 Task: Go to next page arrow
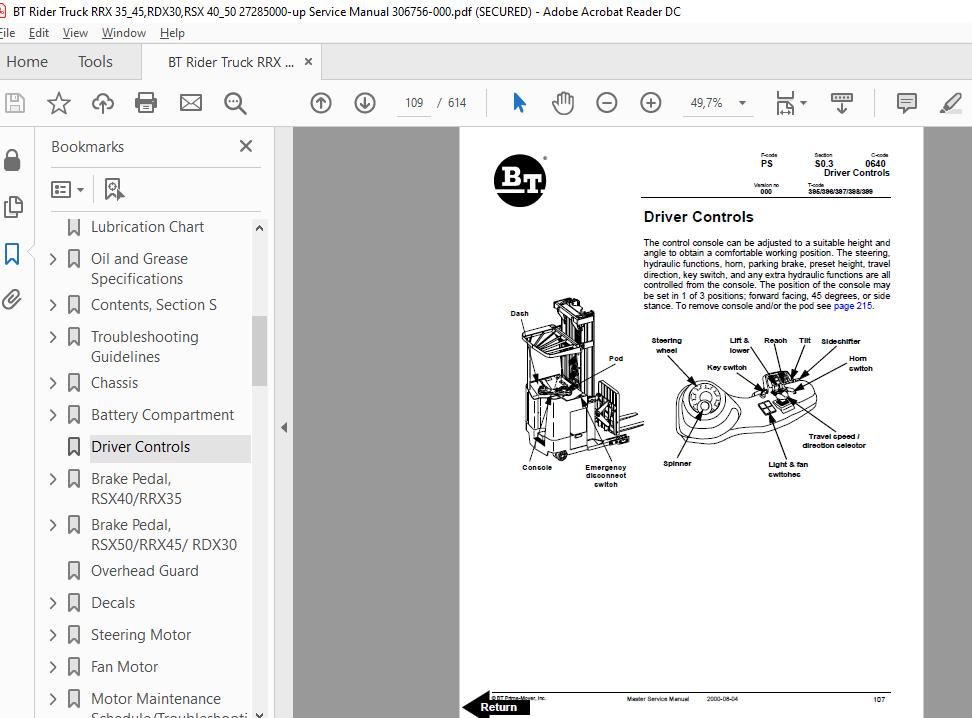coord(365,103)
